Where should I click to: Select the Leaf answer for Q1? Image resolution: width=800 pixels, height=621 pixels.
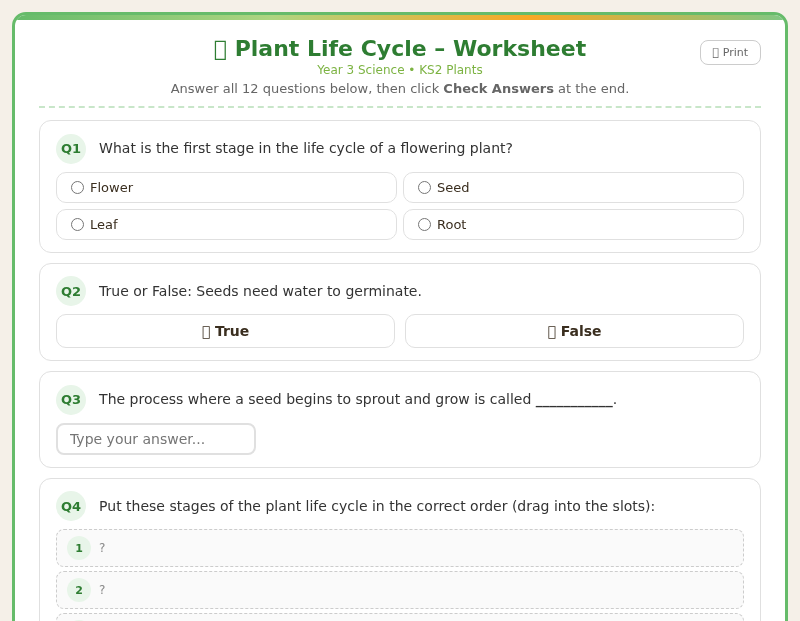tap(226, 224)
